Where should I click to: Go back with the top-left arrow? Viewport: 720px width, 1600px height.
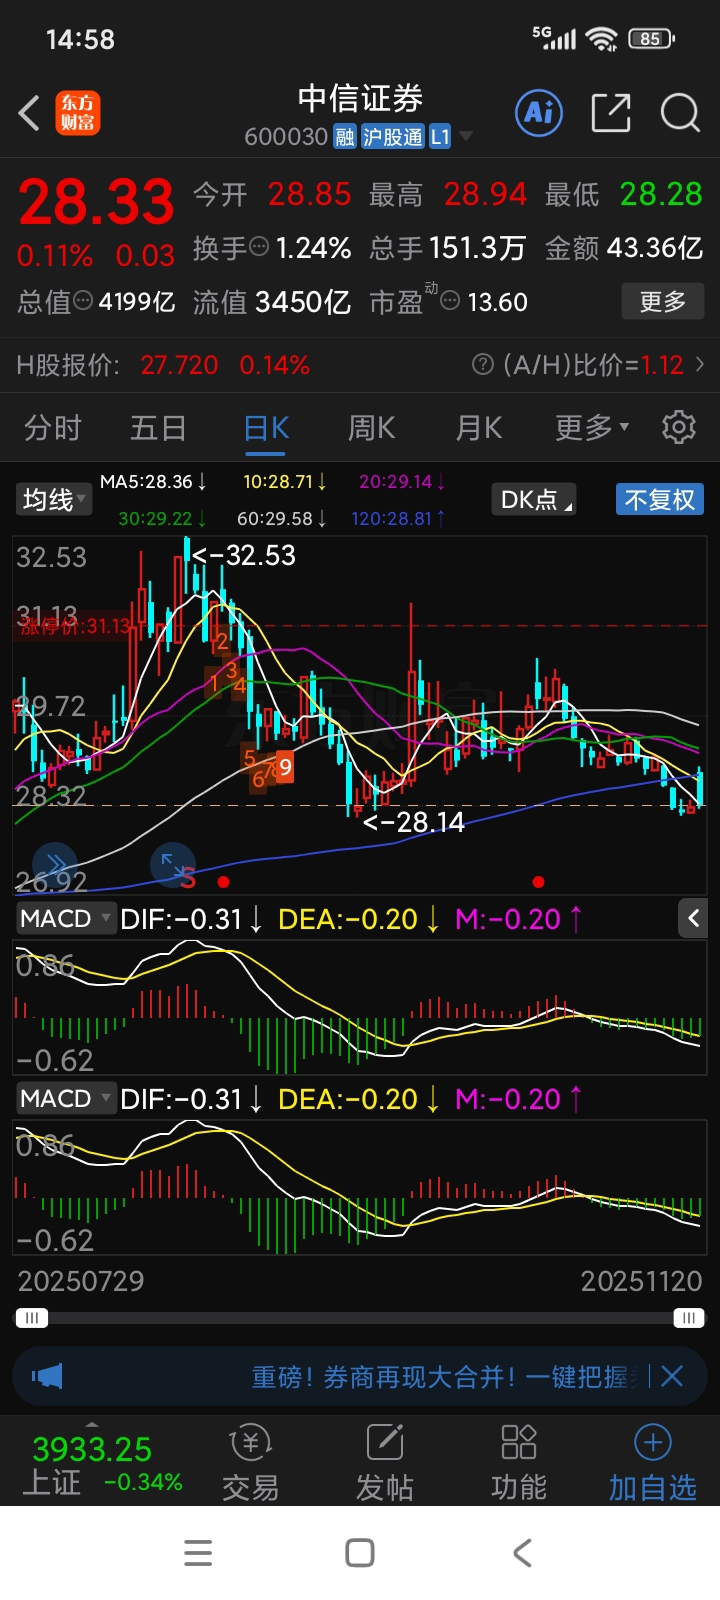(x=29, y=113)
